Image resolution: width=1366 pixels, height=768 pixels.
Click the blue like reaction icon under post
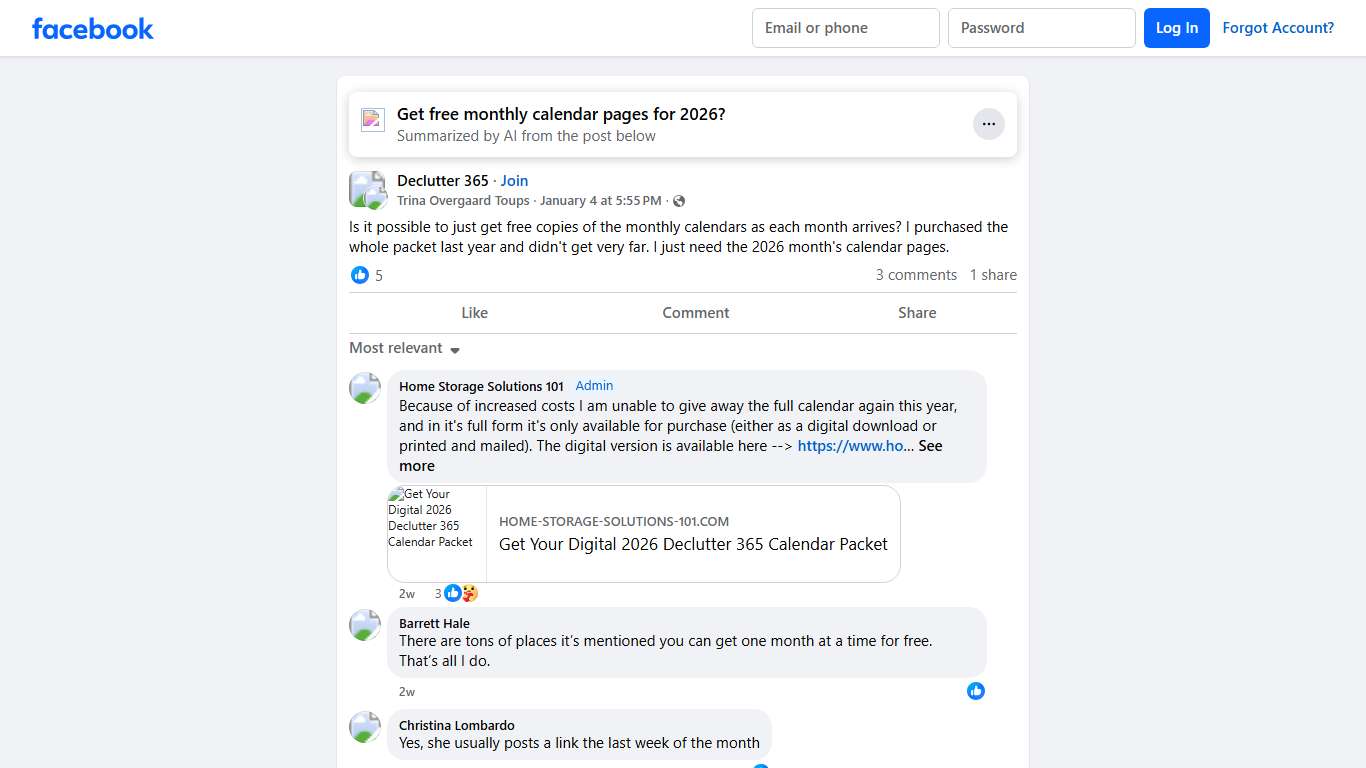tap(360, 275)
